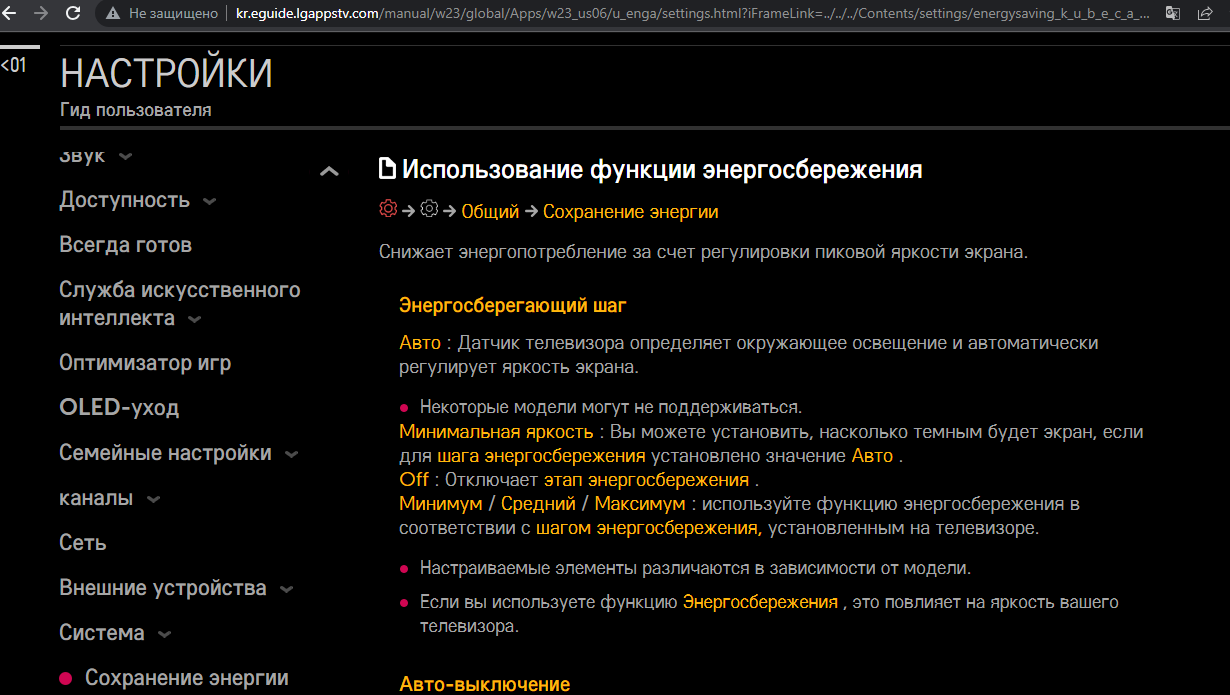Open 'Всегда готов' in the sidebar
1230x695 pixels.
coord(125,245)
